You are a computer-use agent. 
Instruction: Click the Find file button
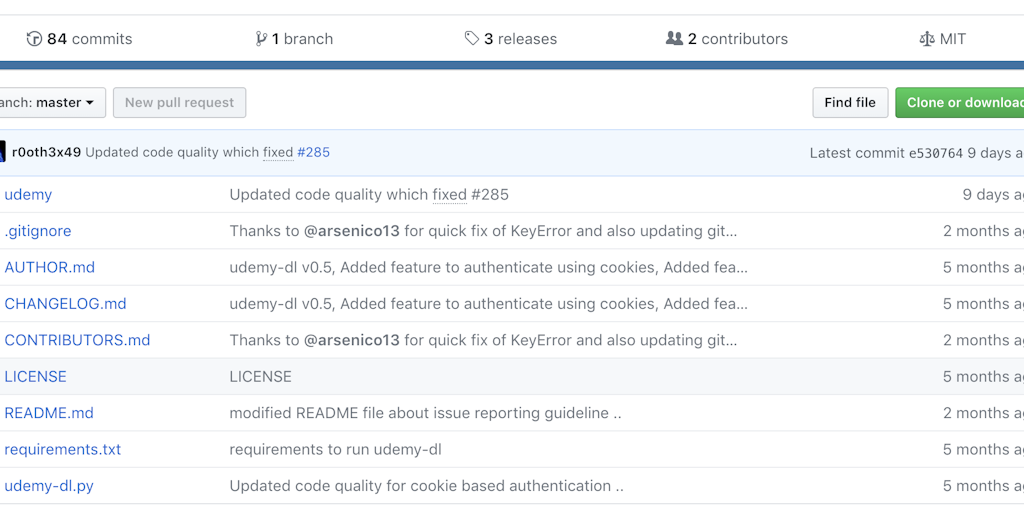(x=850, y=103)
